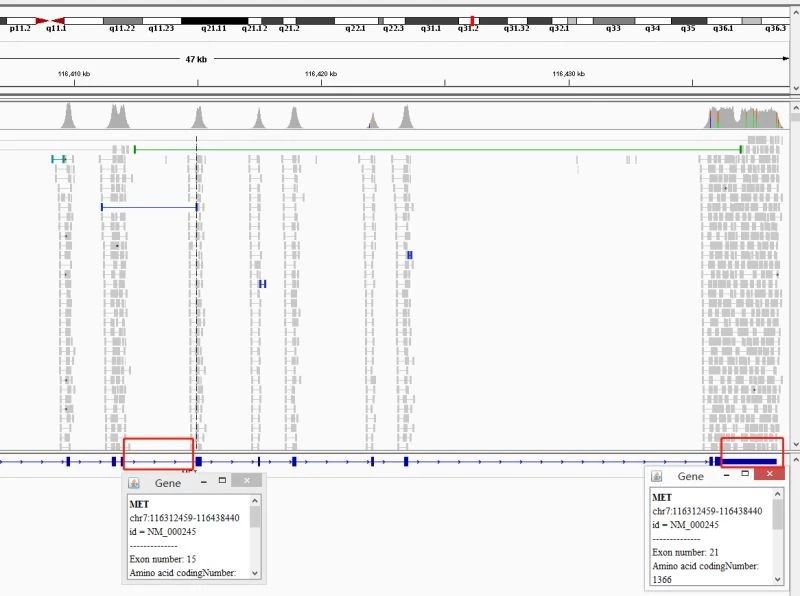Maximize the Gene popup showing exon number 15

(221, 481)
